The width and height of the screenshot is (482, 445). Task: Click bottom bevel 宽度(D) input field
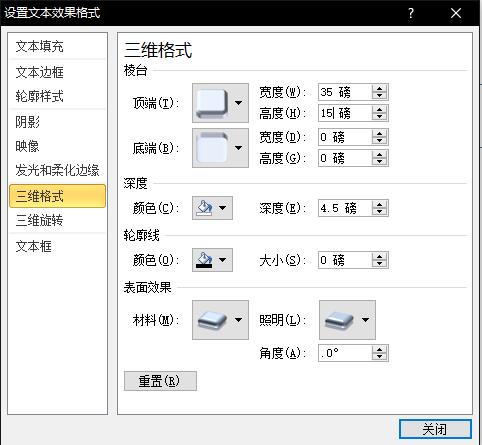345,137
